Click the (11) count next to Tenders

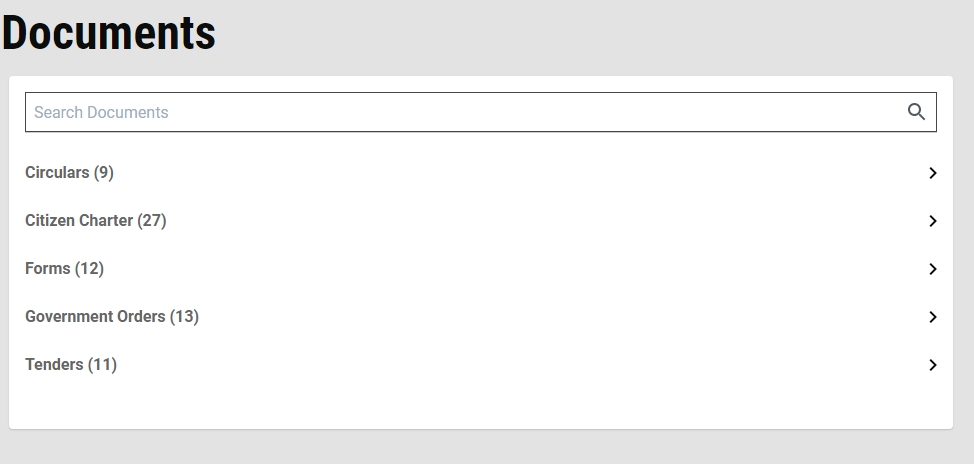click(x=102, y=364)
